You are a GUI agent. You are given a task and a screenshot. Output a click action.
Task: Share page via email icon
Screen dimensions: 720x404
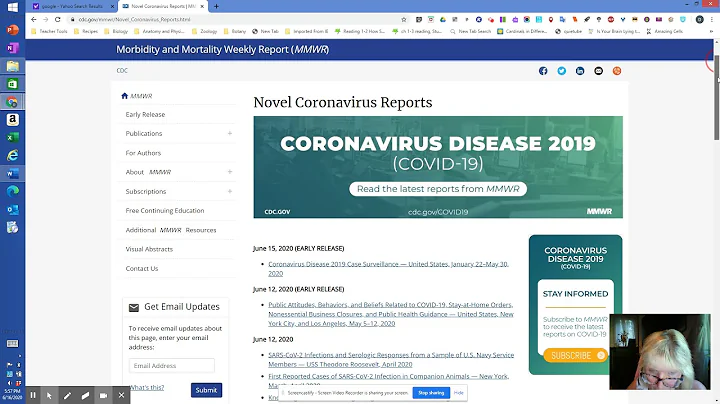[x=598, y=71]
